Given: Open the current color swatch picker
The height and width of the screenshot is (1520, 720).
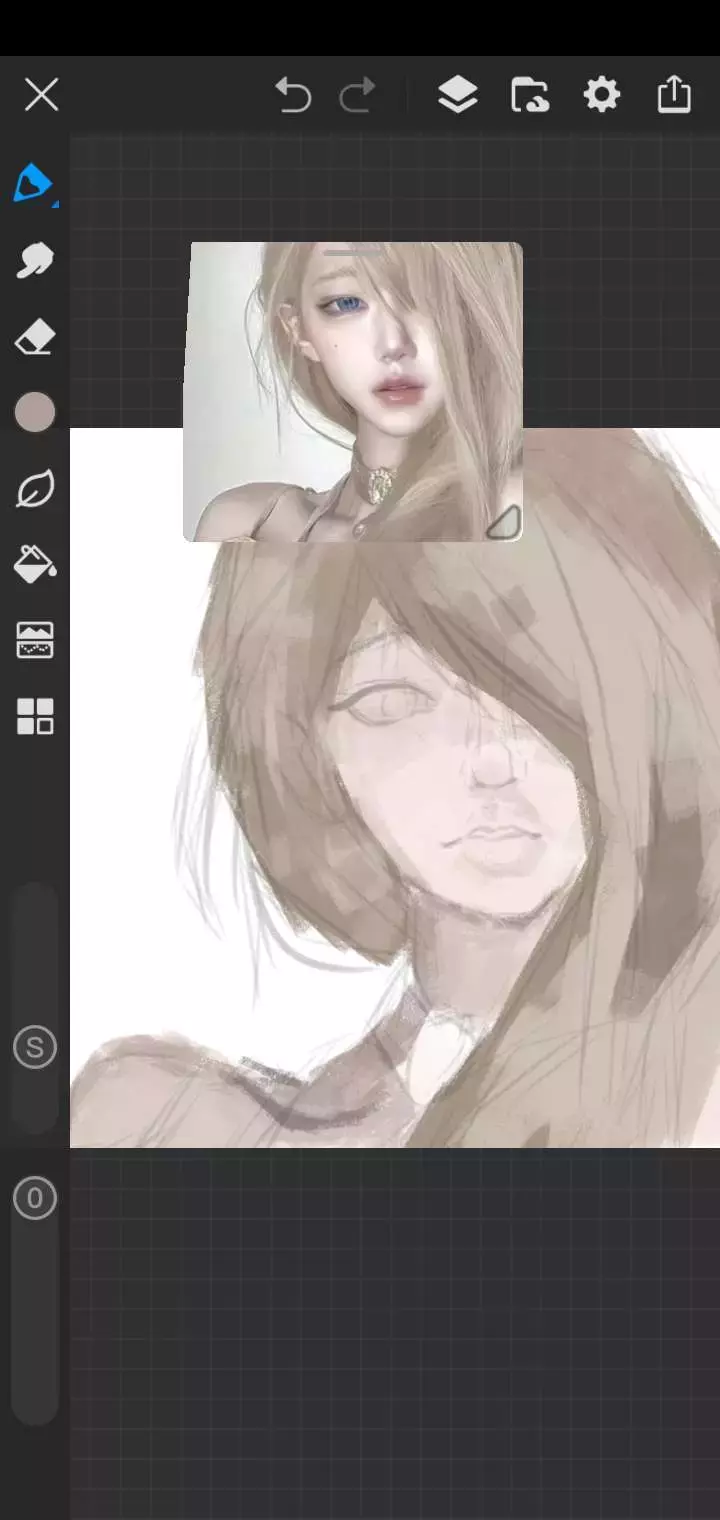Looking at the screenshot, I should click(x=35, y=412).
